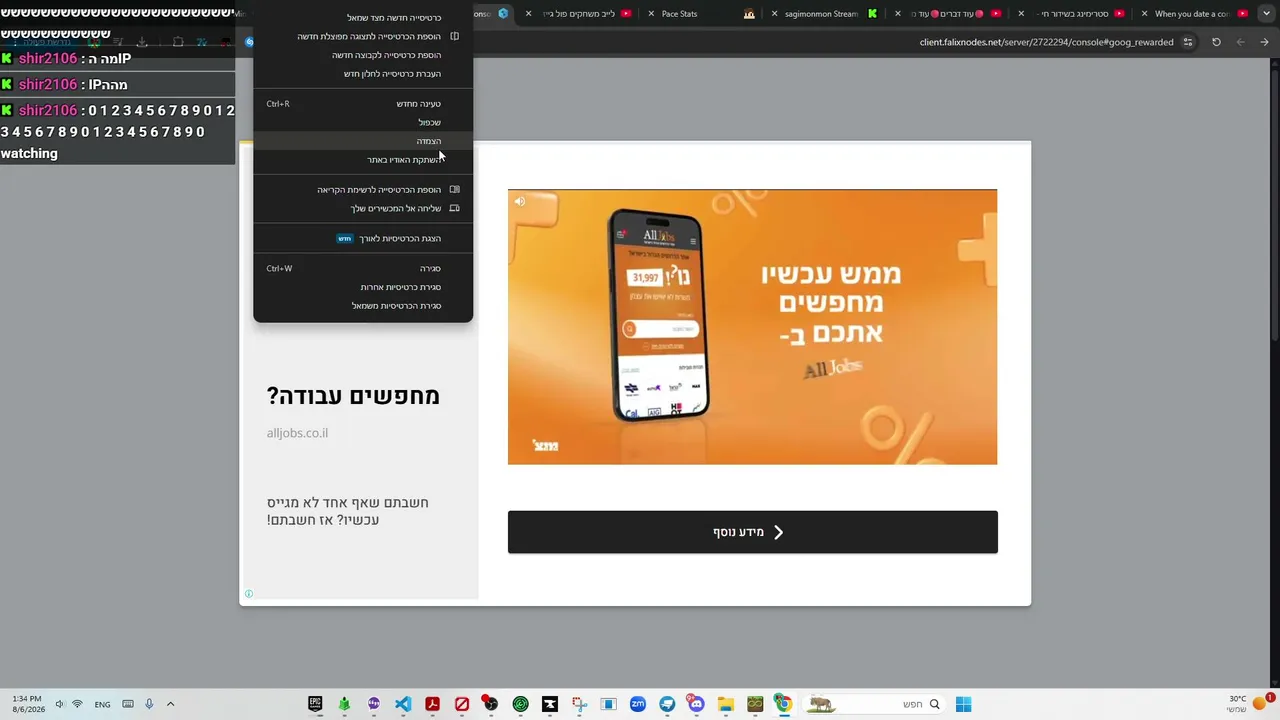Screen dimensions: 1280x720
Task: Choose 'השתקת האודיו באתר' menu entry
Action: click(363, 160)
